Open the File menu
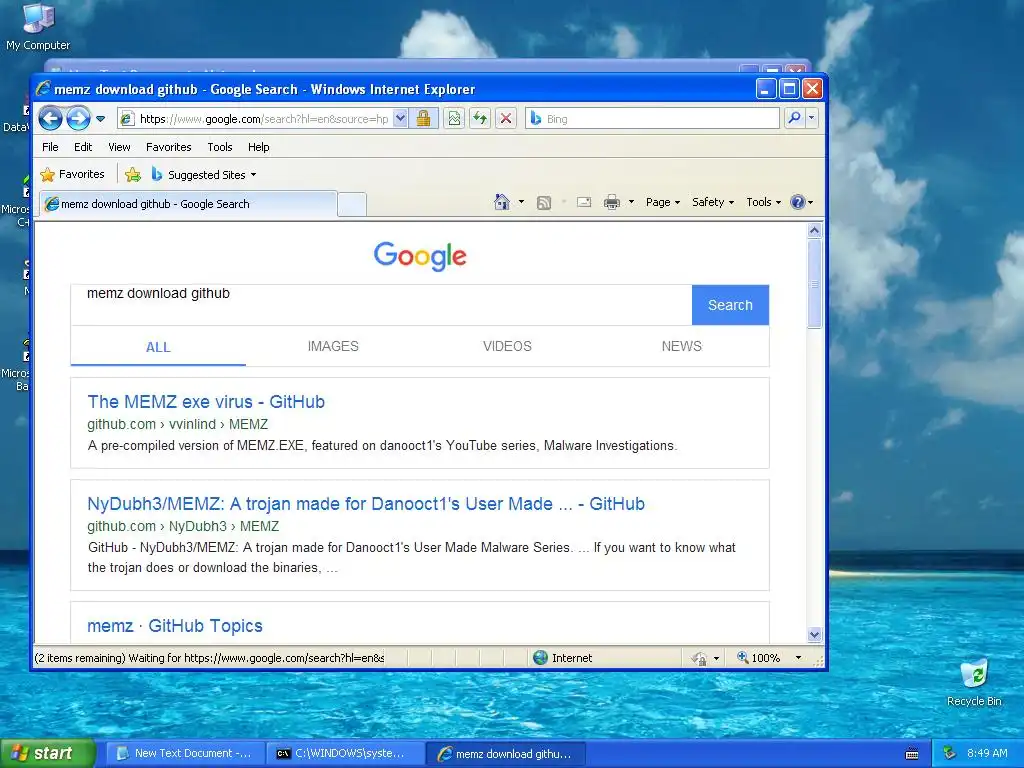Viewport: 1024px width, 768px height. pos(50,147)
